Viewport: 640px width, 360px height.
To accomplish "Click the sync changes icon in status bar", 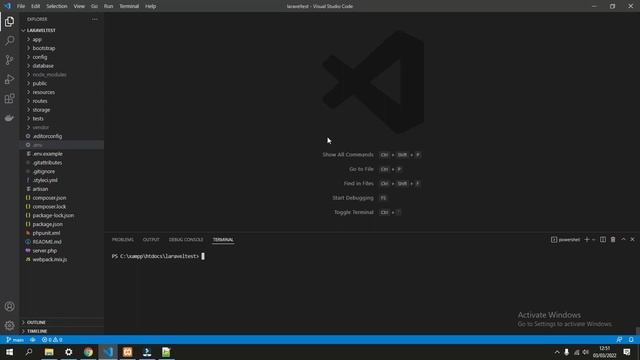I will pos(33,340).
